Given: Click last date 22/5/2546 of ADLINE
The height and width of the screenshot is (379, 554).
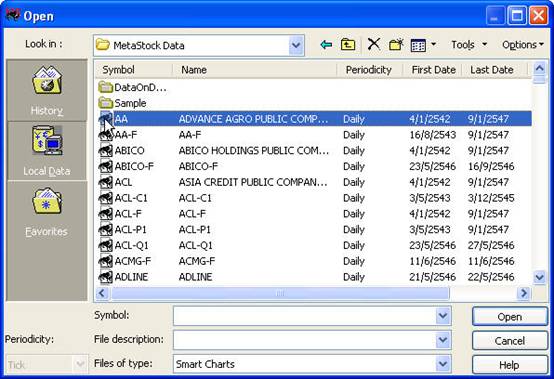Looking at the screenshot, I should 491,277.
